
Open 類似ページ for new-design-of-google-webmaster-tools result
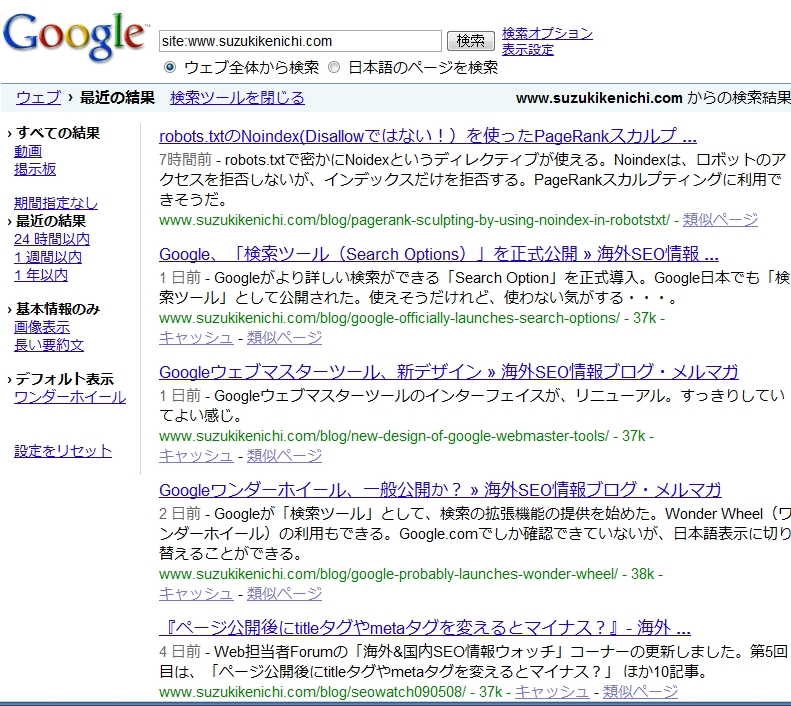click(285, 455)
